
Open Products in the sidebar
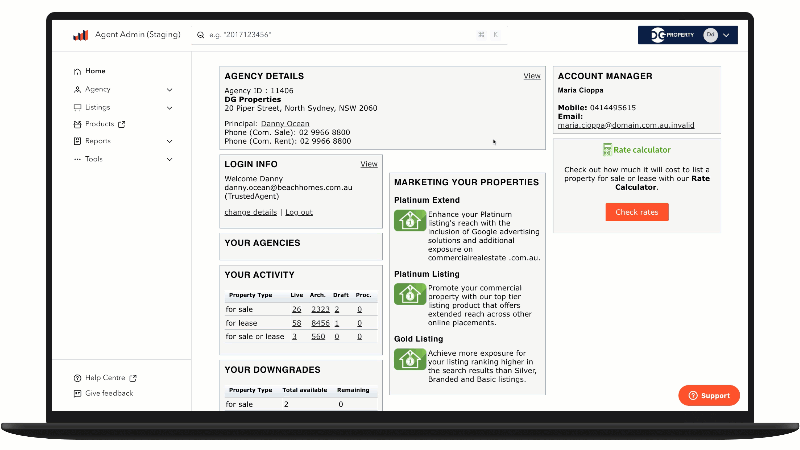pyautogui.click(x=99, y=124)
